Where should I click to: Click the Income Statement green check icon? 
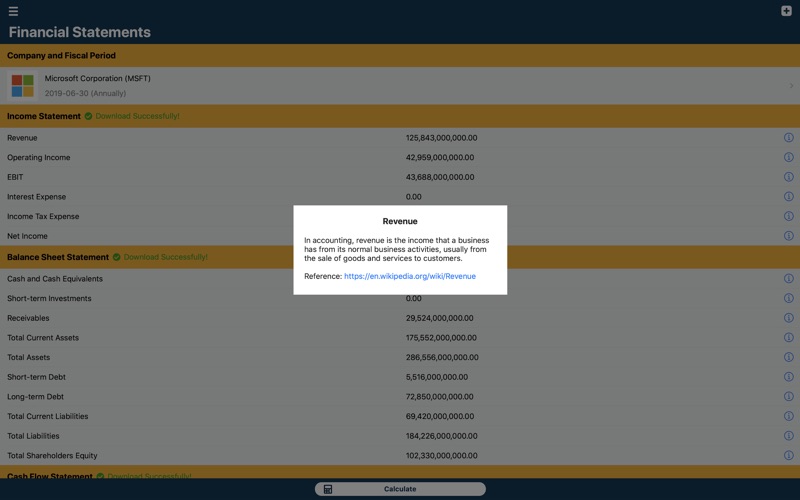(x=88, y=116)
